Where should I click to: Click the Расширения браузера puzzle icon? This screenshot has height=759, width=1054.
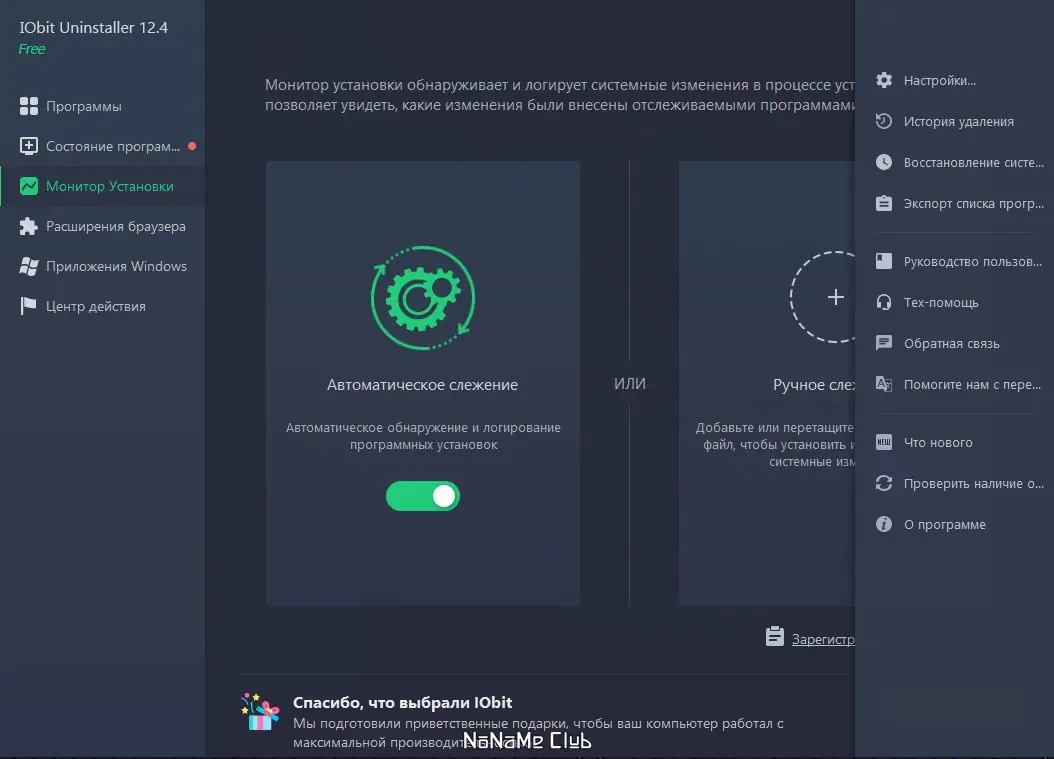pyautogui.click(x=29, y=227)
